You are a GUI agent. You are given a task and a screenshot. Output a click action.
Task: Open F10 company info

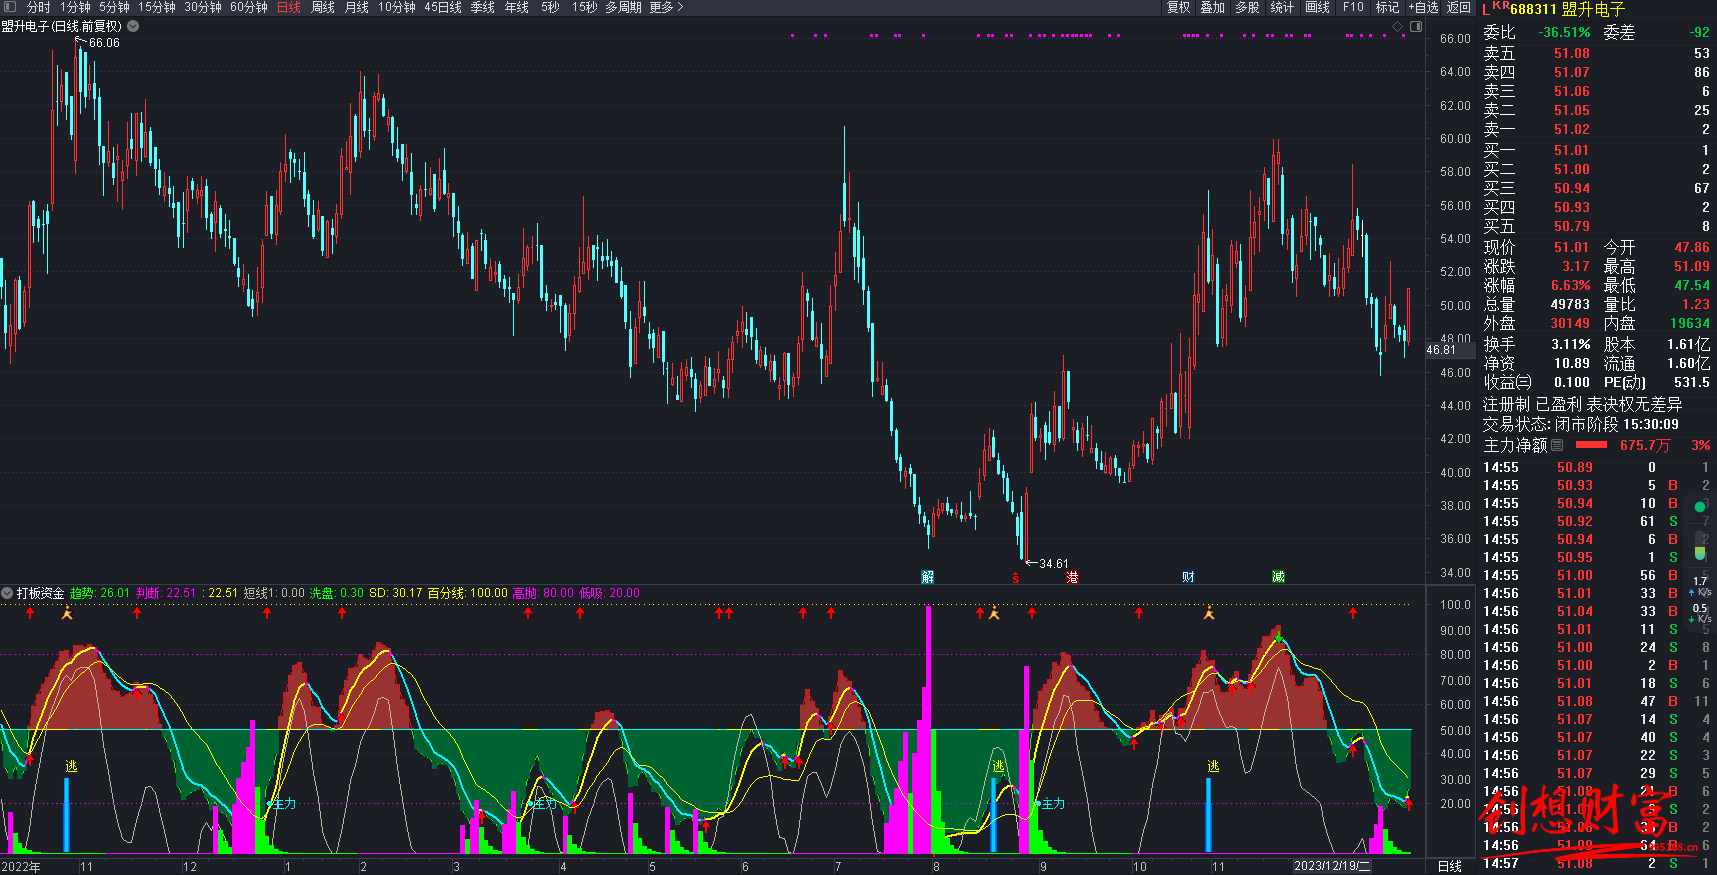pos(1353,7)
